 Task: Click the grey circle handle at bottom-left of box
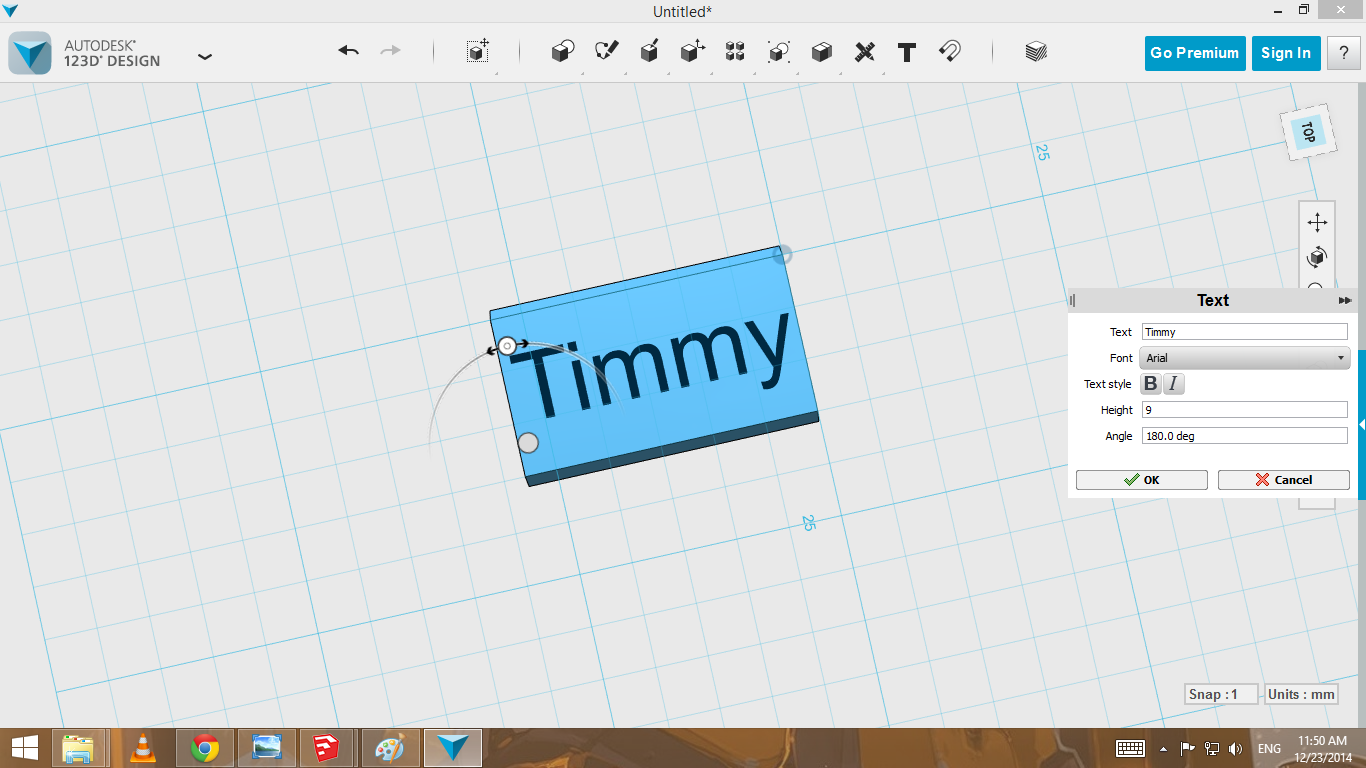point(528,442)
